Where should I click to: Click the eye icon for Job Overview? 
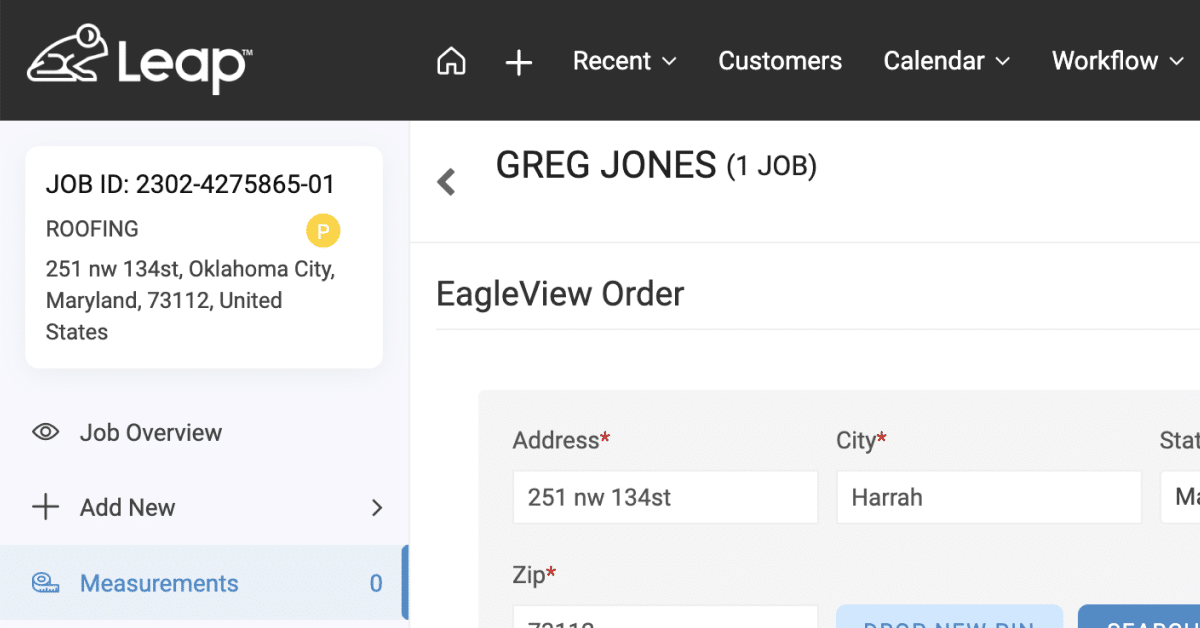click(x=46, y=433)
